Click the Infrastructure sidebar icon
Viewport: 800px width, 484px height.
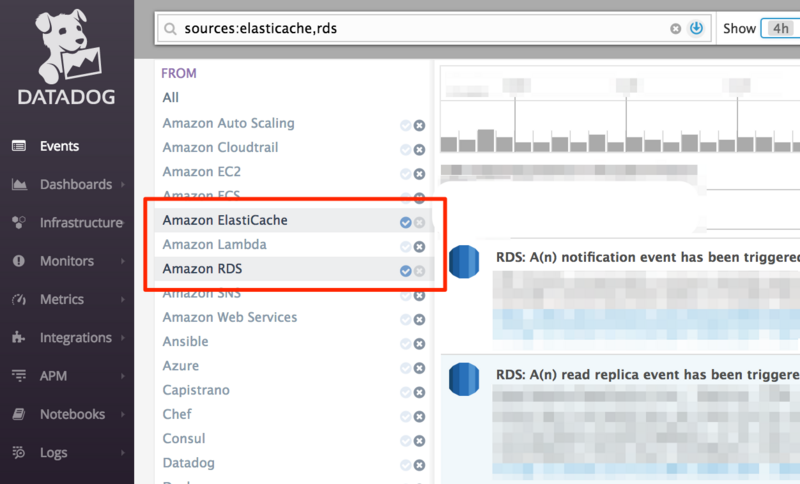19,222
